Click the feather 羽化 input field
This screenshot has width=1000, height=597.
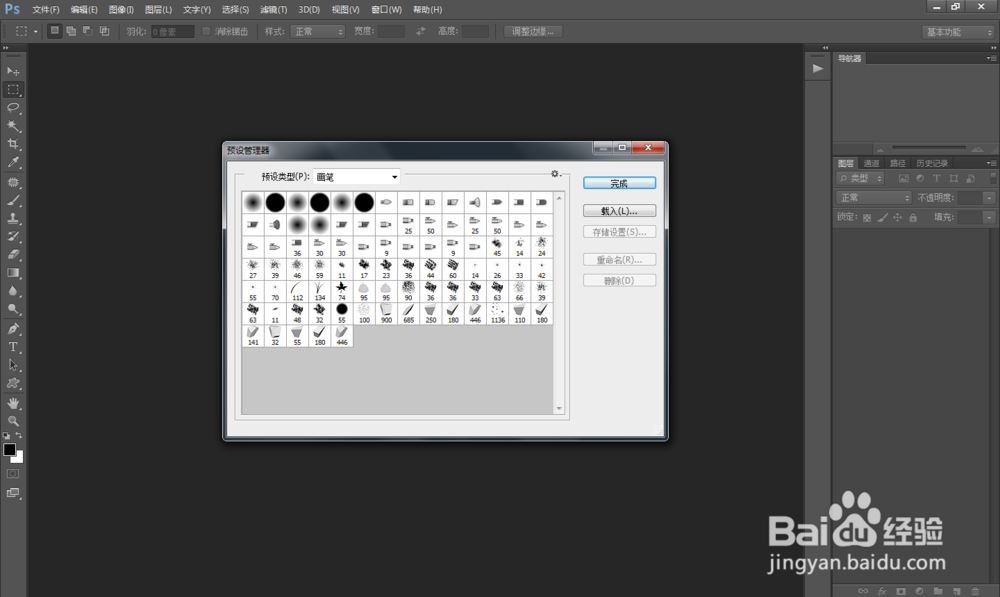point(173,31)
